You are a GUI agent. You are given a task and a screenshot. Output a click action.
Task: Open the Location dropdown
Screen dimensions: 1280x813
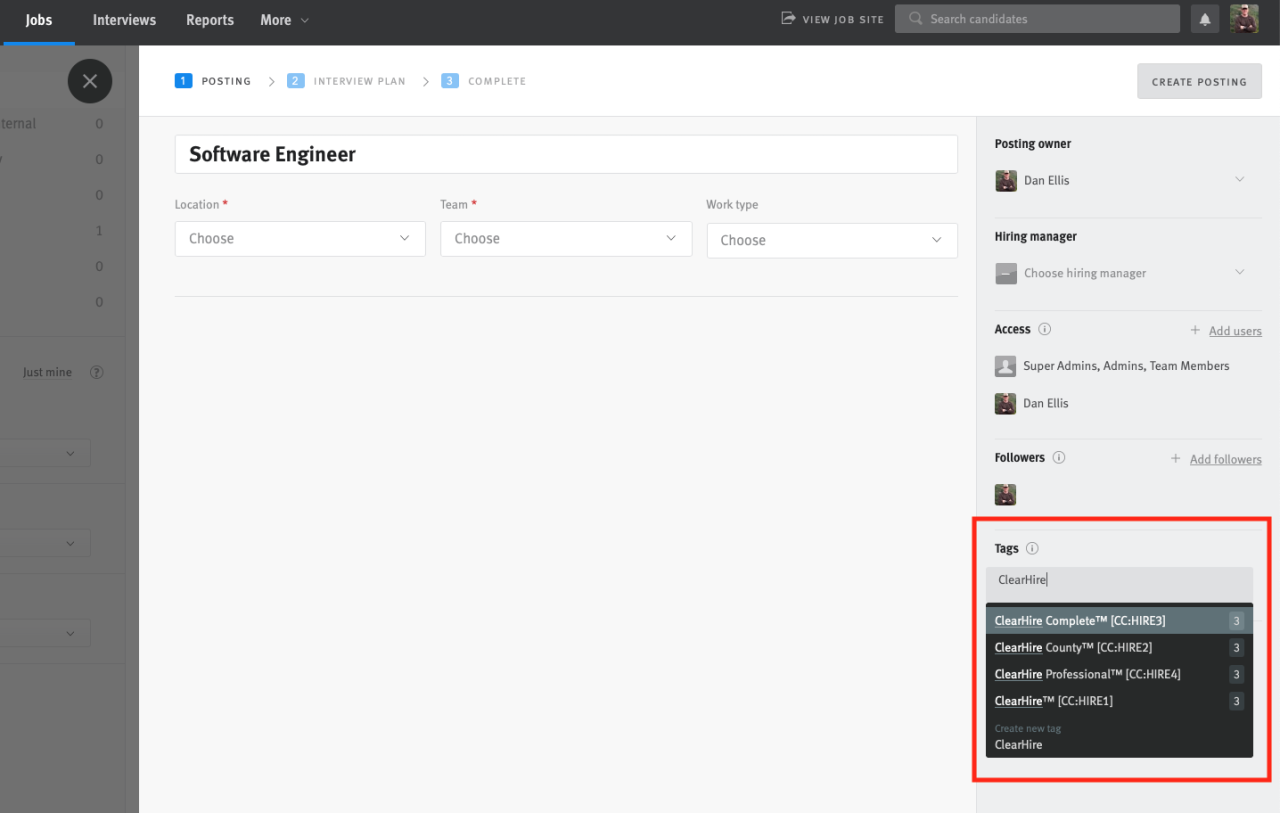pos(300,239)
